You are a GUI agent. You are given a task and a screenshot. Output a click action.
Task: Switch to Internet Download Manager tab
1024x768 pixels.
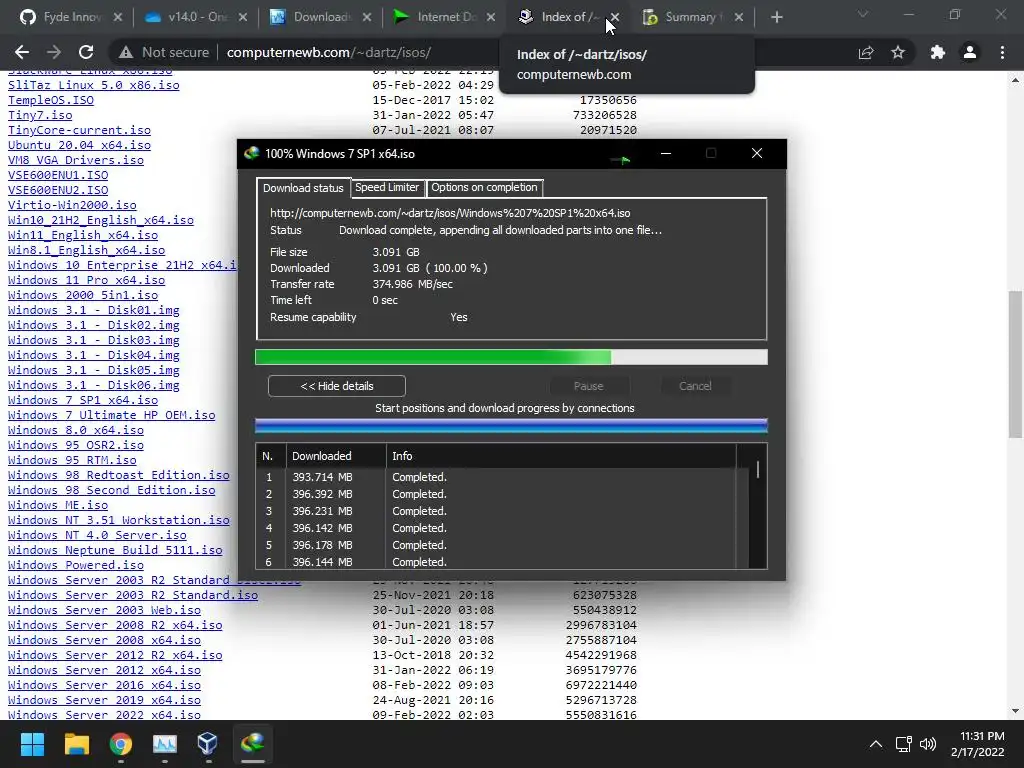[438, 17]
